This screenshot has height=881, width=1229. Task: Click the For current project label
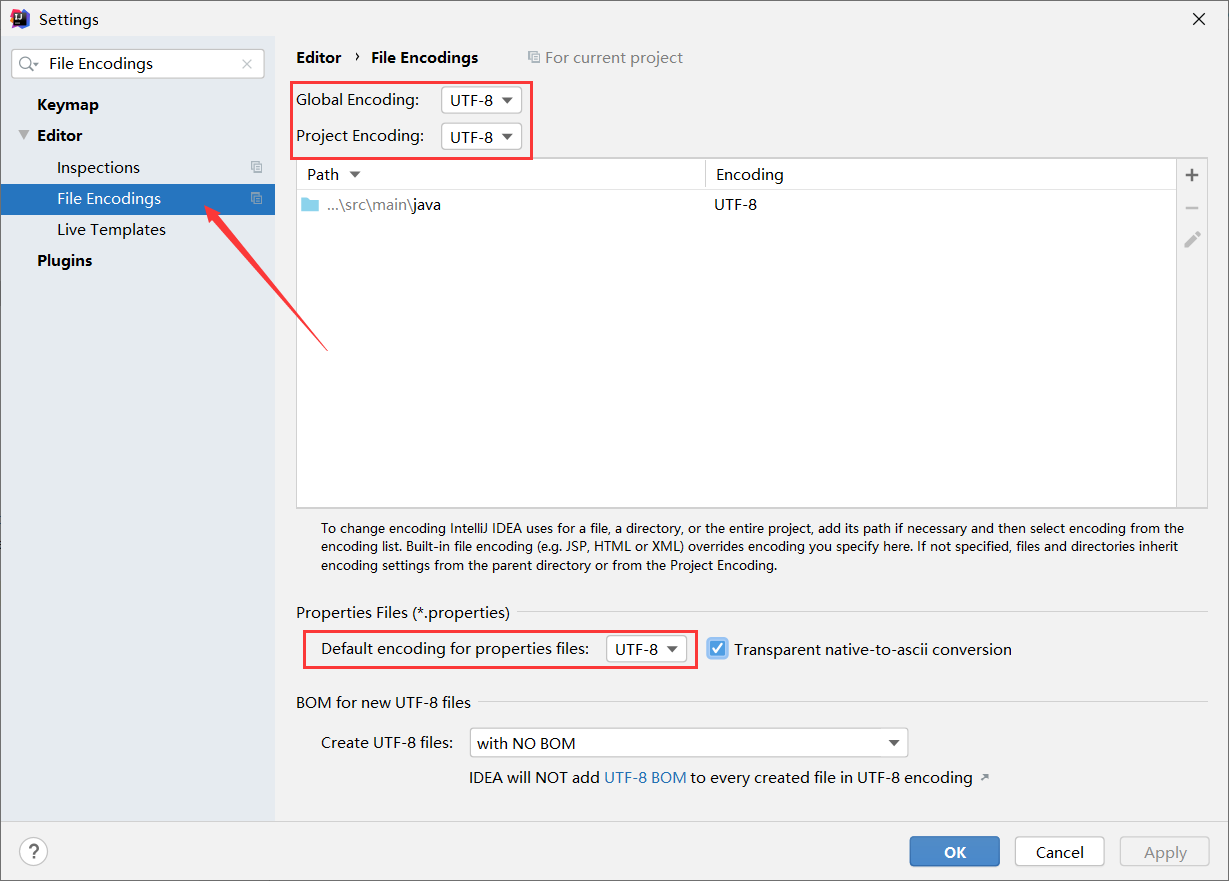coord(614,58)
